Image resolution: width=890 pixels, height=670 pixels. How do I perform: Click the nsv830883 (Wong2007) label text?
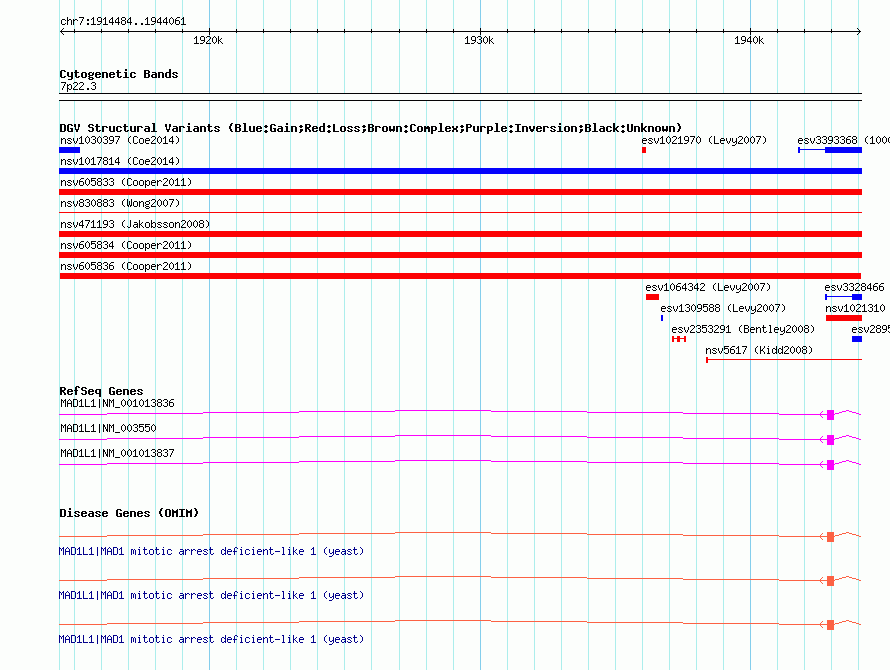[x=120, y=203]
